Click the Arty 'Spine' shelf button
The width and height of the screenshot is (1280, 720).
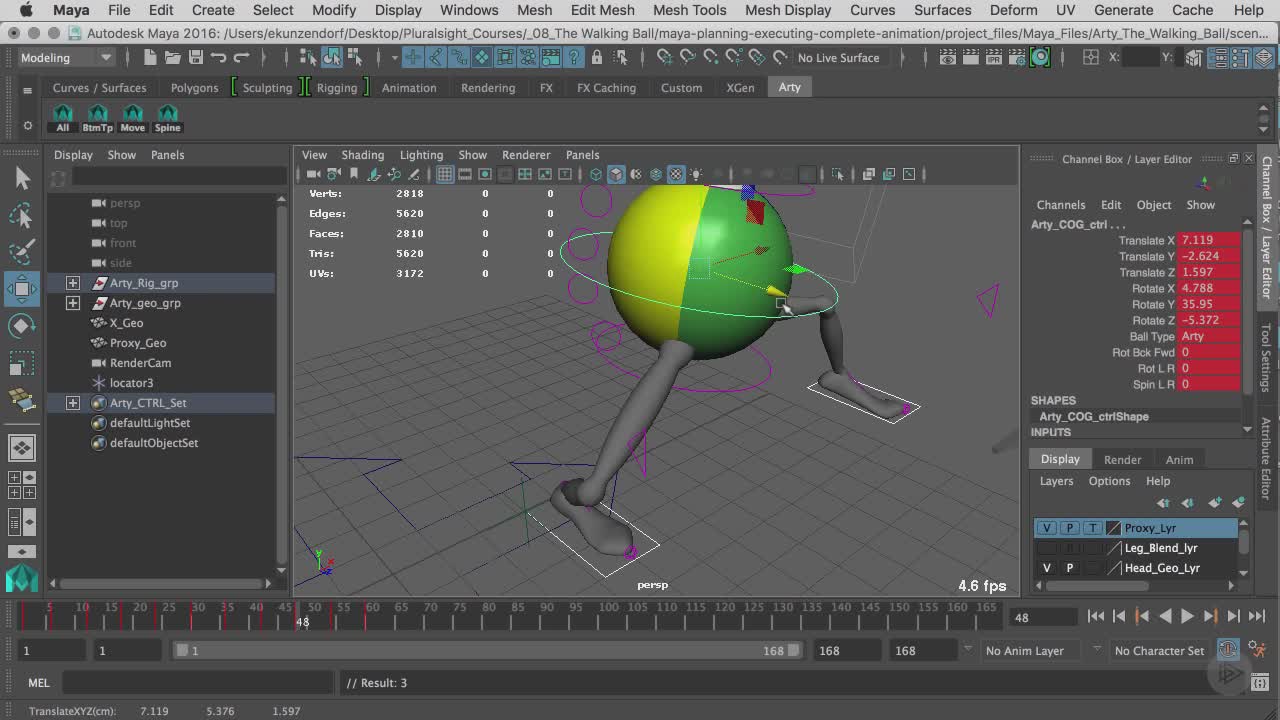tap(168, 118)
